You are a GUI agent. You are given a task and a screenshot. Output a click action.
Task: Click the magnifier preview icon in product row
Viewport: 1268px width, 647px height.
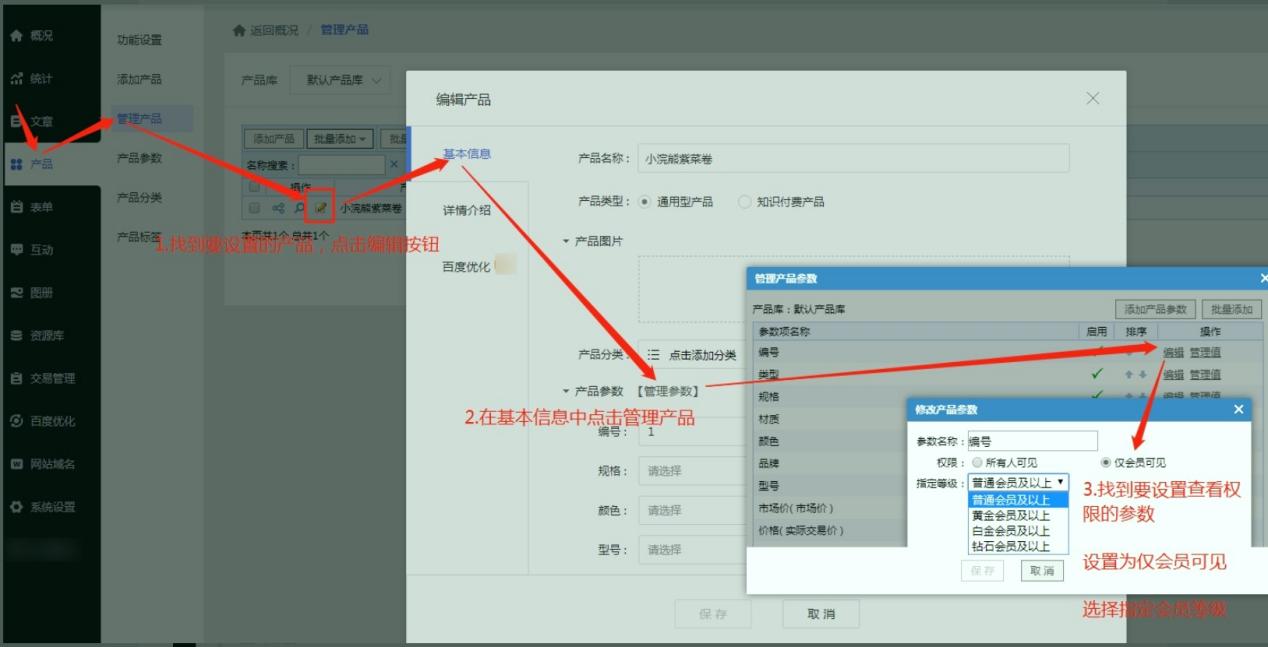tap(299, 208)
